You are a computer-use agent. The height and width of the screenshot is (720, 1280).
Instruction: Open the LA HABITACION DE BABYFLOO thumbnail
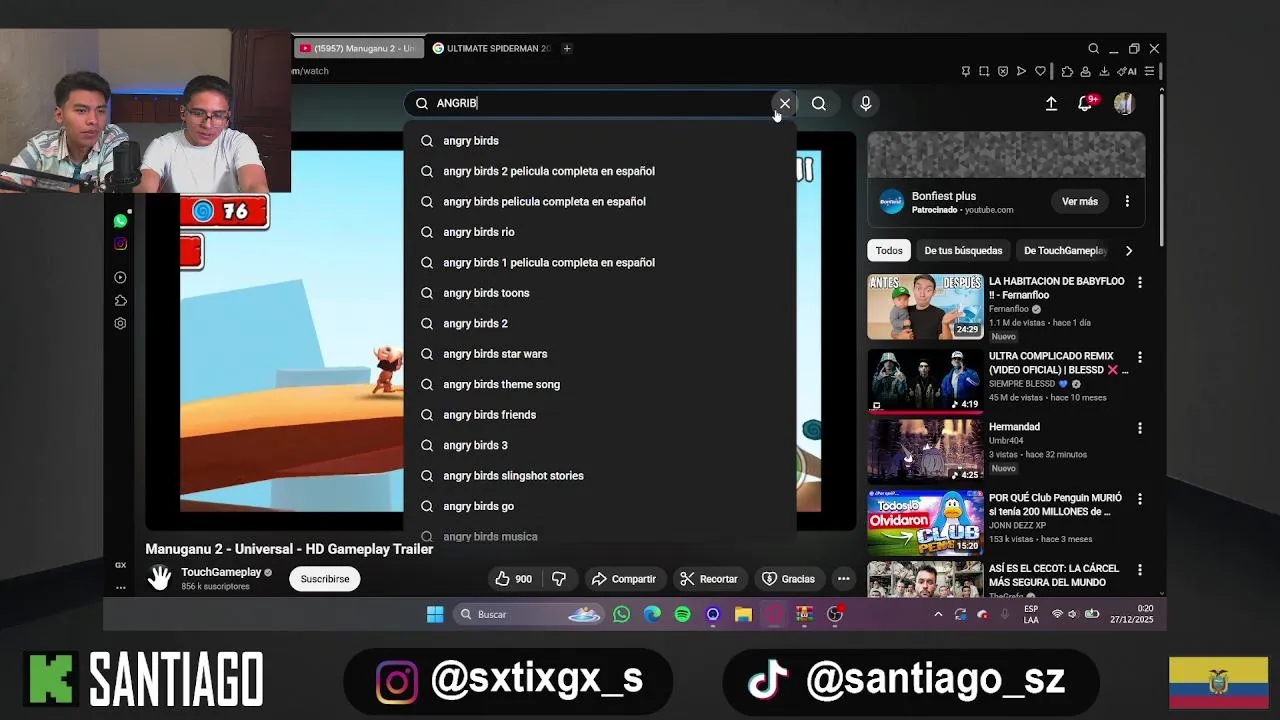[x=926, y=307]
